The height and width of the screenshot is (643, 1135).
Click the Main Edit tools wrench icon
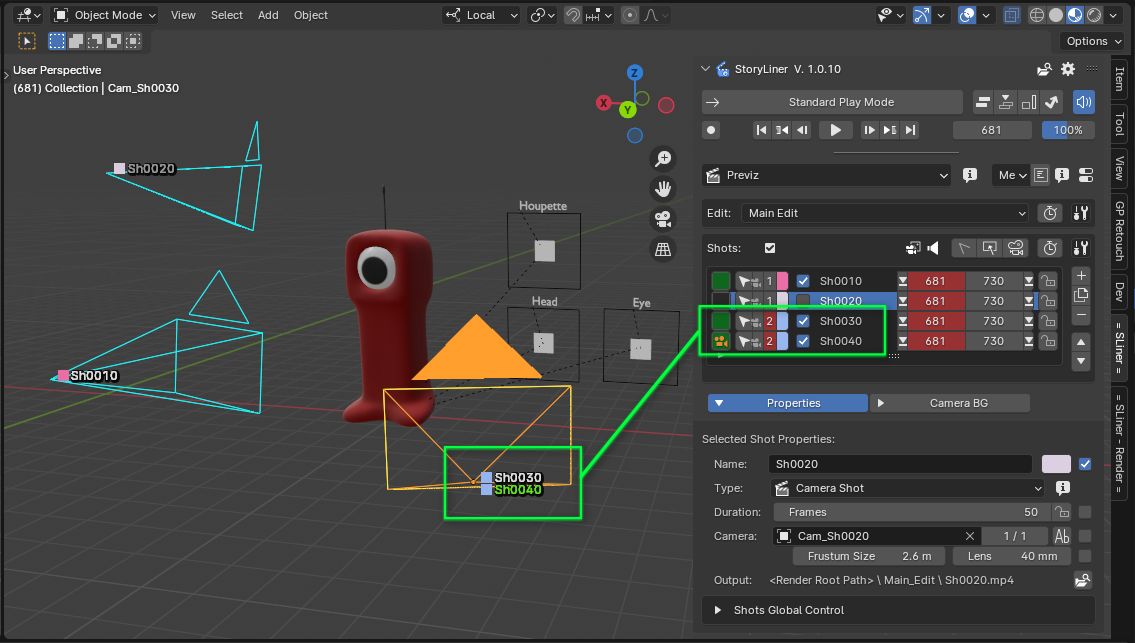1080,213
